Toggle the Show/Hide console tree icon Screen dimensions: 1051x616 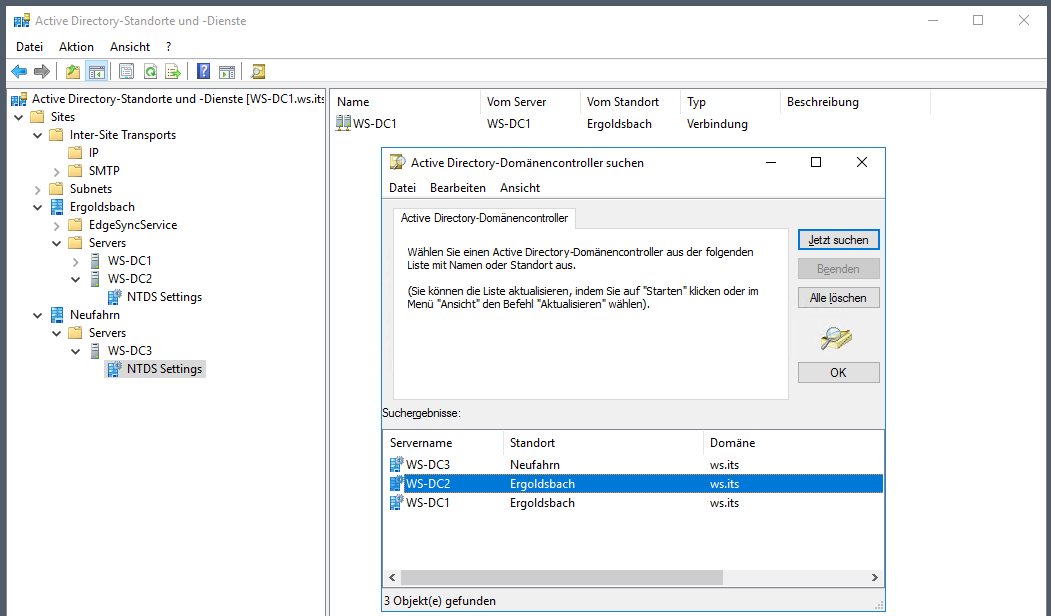(97, 71)
